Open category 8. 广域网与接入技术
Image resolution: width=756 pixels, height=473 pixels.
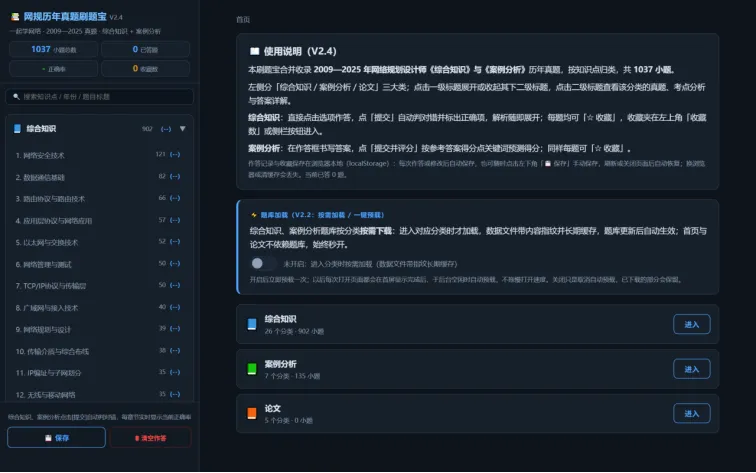(x=100, y=308)
